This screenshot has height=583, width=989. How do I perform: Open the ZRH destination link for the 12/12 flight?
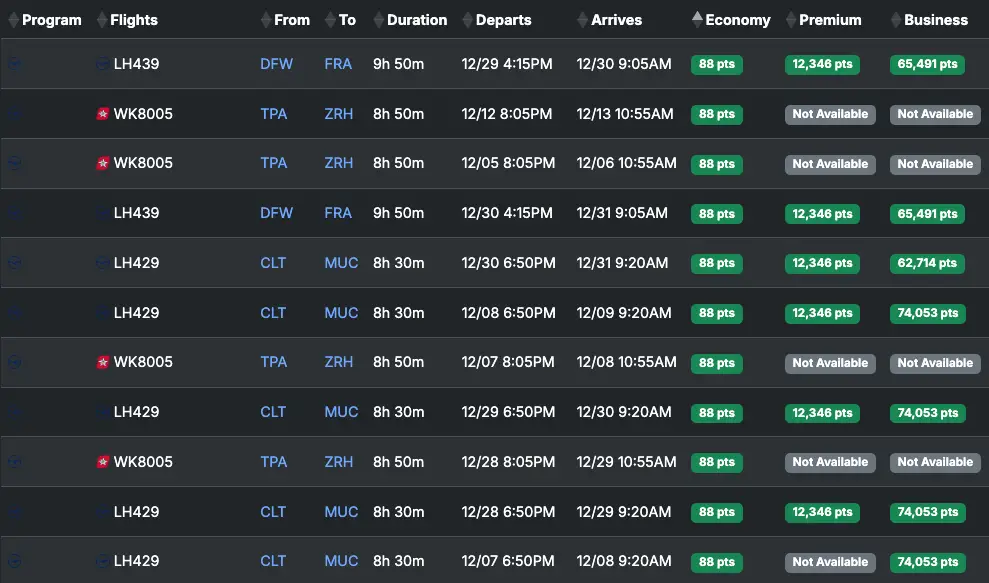click(x=339, y=114)
